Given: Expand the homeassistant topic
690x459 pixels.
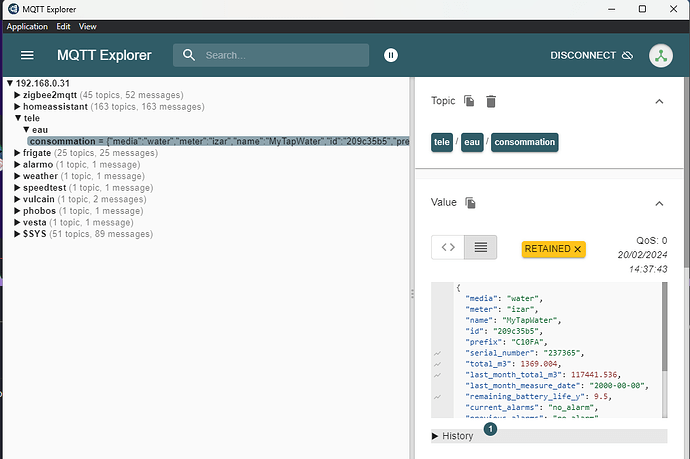Looking at the screenshot, I should pyautogui.click(x=17, y=106).
